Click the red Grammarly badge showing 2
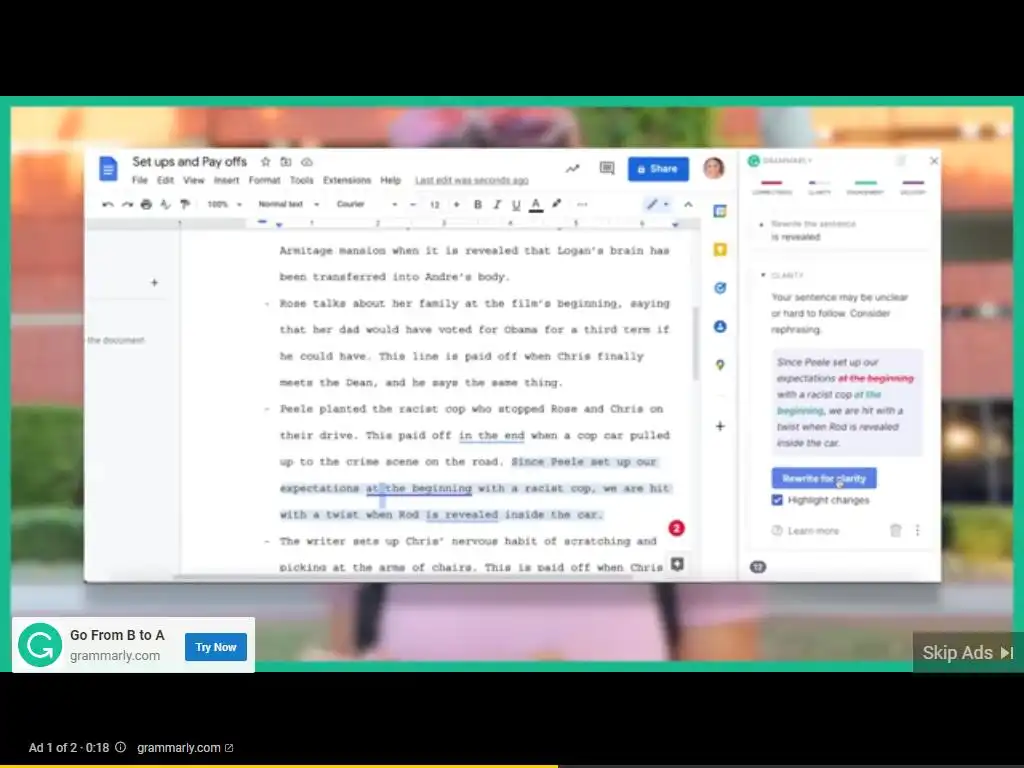Viewport: 1024px width, 768px height. [677, 528]
